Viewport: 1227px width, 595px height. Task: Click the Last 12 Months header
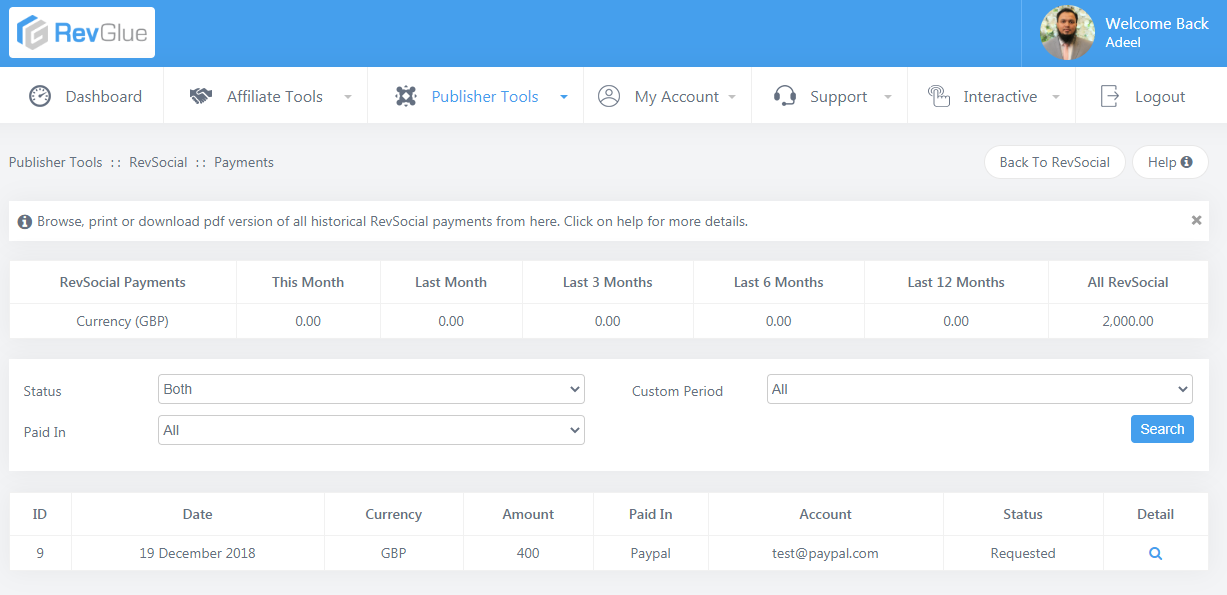coord(956,282)
